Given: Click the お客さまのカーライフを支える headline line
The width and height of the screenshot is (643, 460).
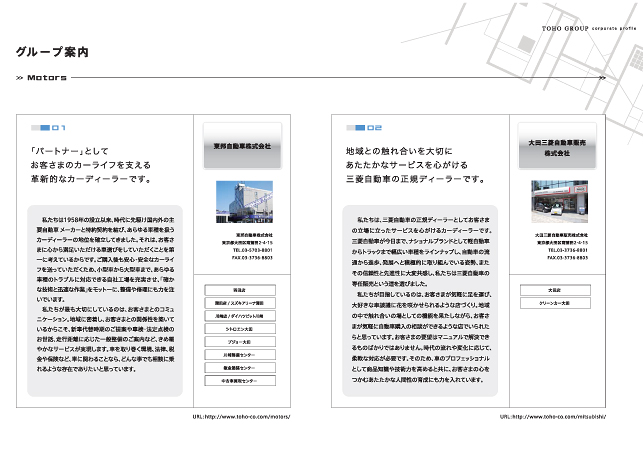Looking at the screenshot, I should pyautogui.click(x=91, y=165).
